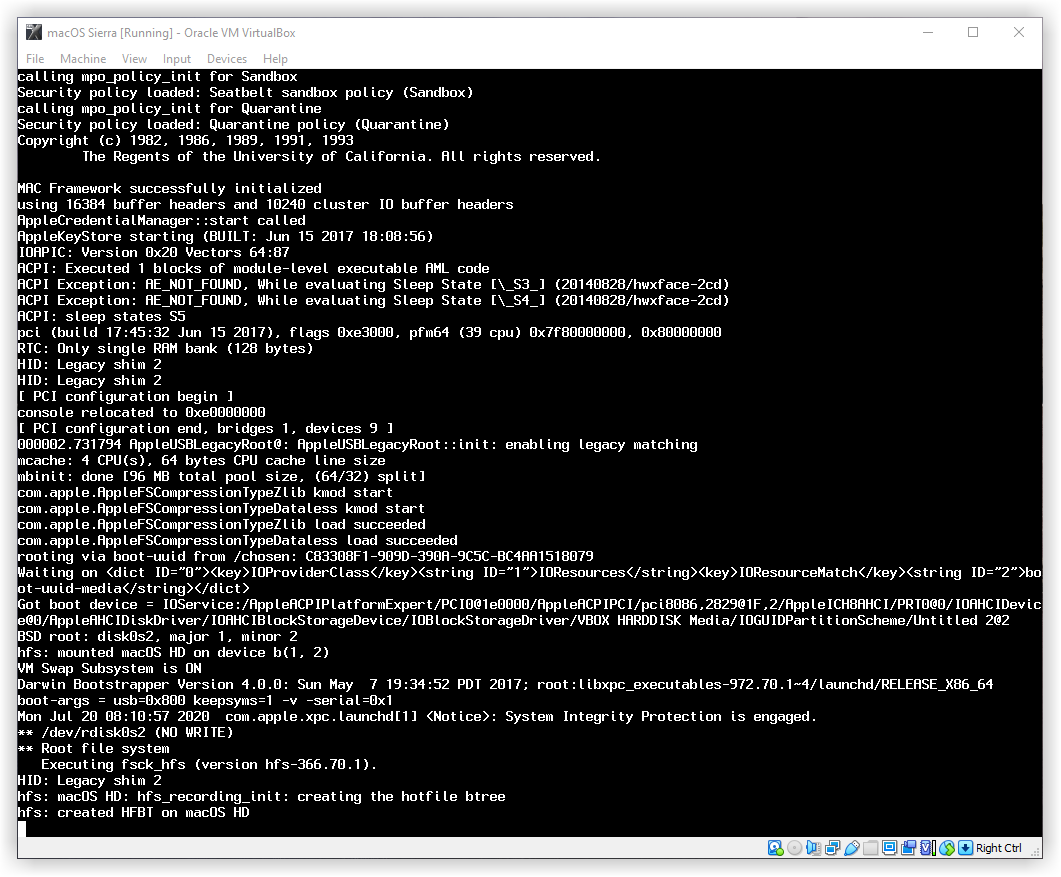Click the Right Ctrl host key label

(x=999, y=848)
